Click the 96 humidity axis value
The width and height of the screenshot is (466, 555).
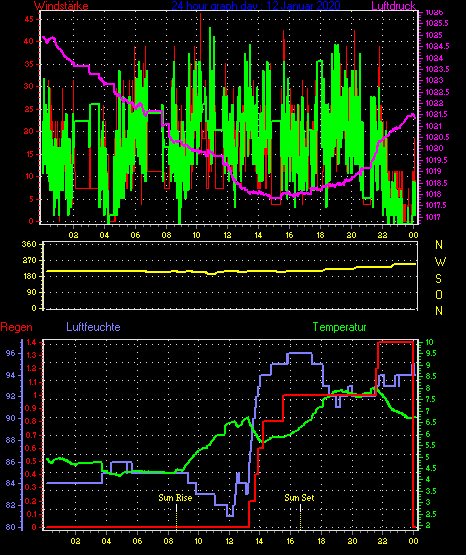(11, 353)
